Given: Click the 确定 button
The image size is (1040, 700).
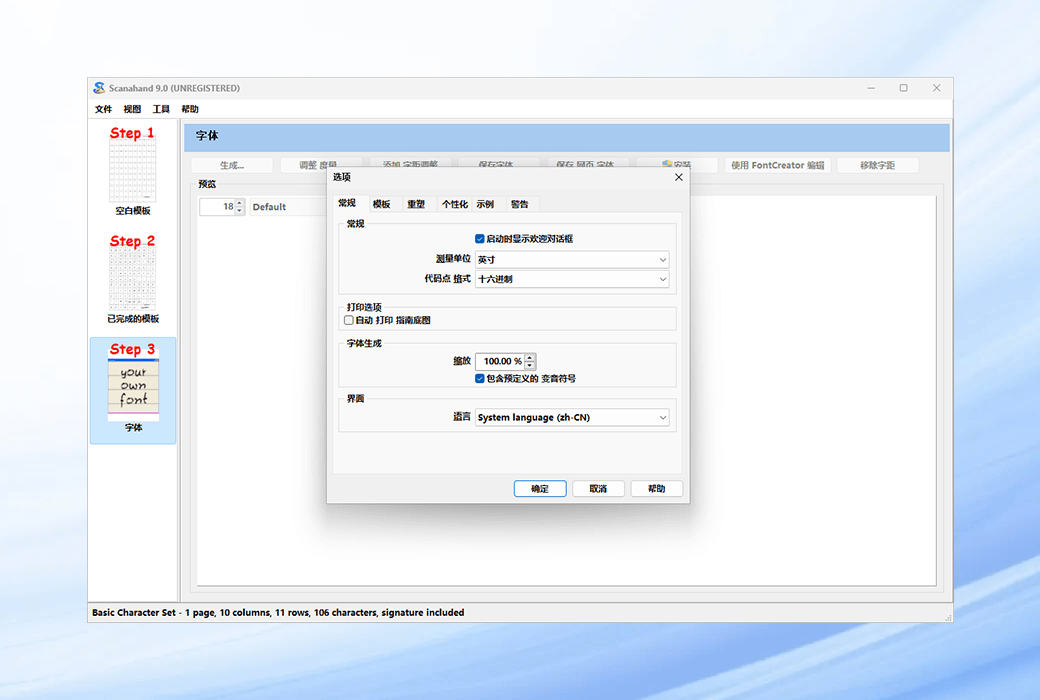Looking at the screenshot, I should pos(540,488).
